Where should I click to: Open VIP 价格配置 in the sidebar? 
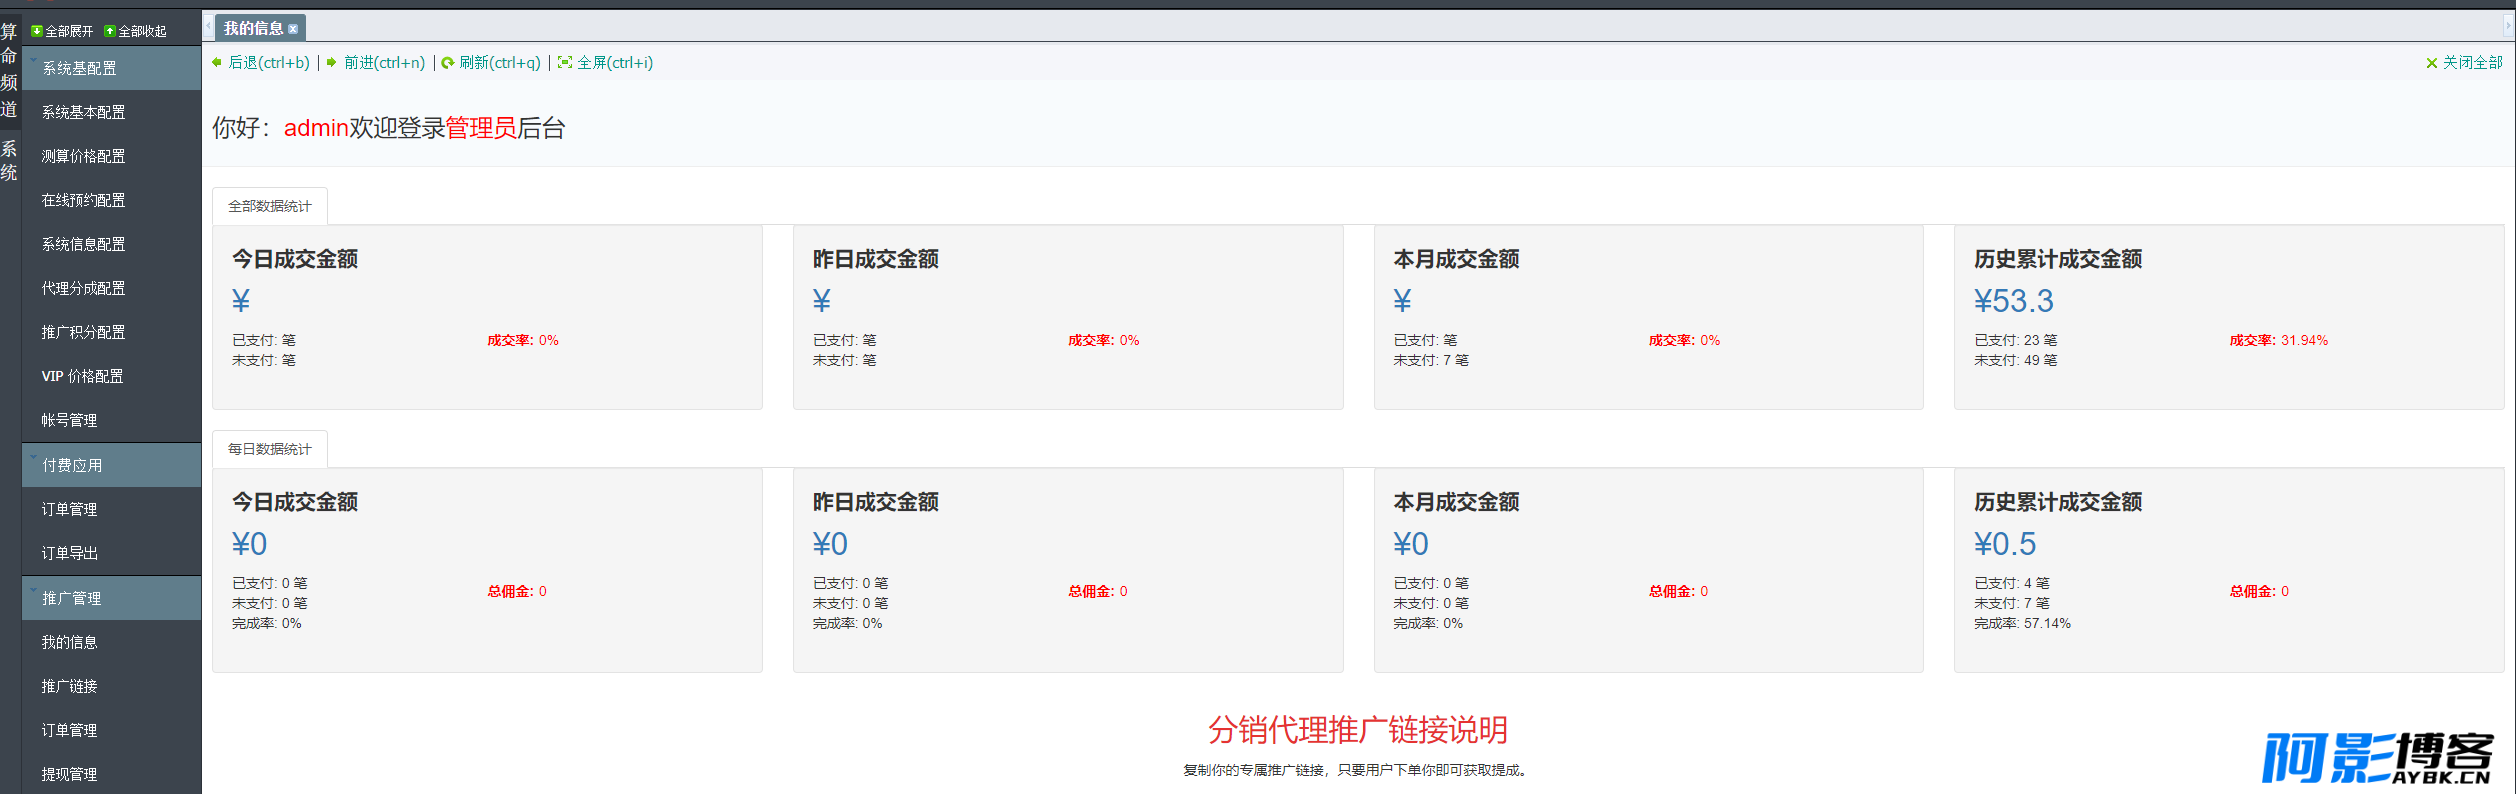pos(82,376)
